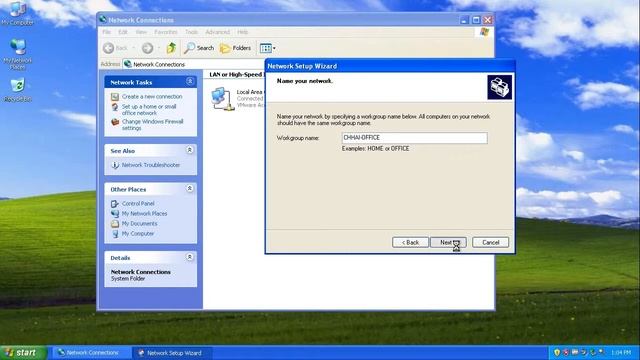Screen dimensions: 640x360
Task: Open Network Troubleshooter link
Action: (x=151, y=165)
